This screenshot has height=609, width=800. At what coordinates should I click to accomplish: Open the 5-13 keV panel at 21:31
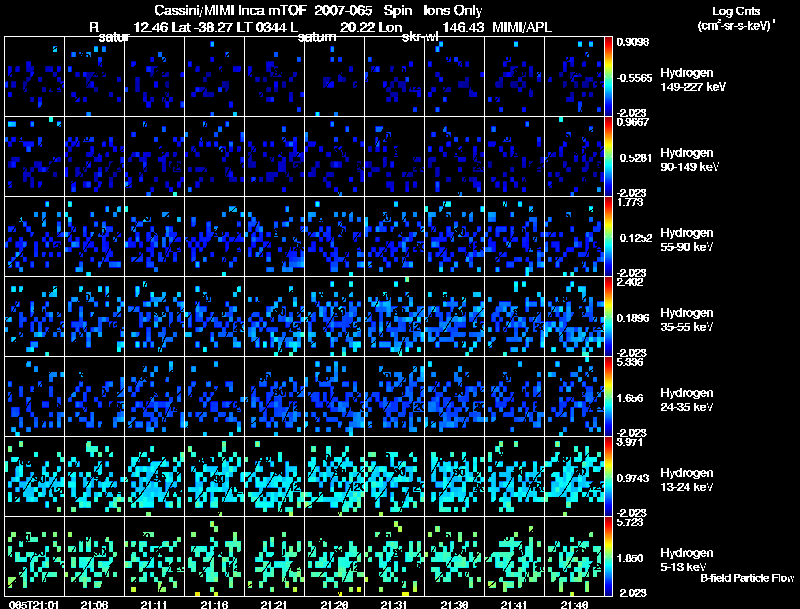tap(394, 557)
